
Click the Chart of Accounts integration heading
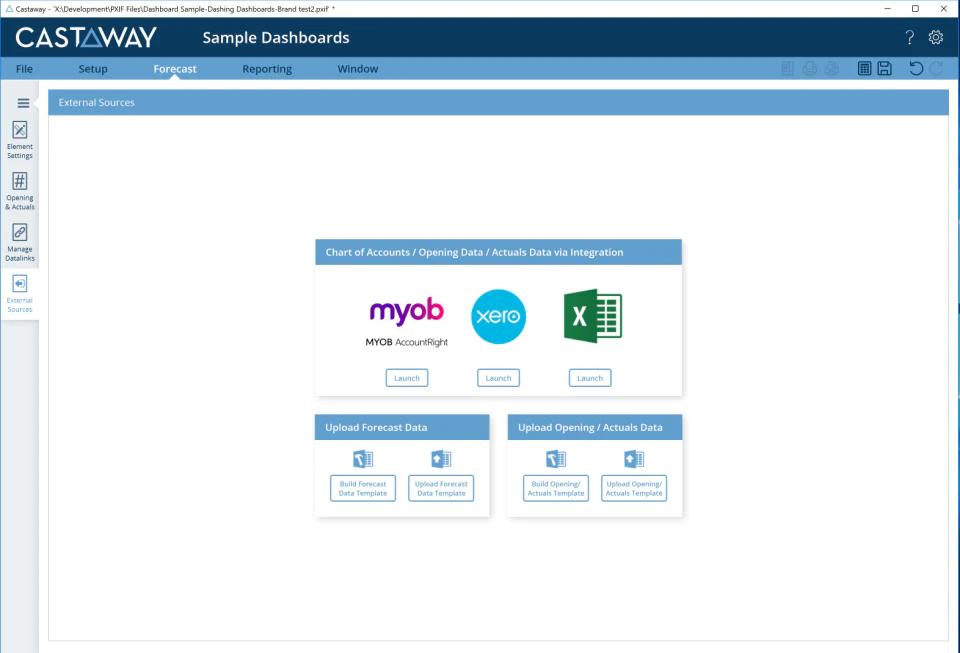[474, 252]
